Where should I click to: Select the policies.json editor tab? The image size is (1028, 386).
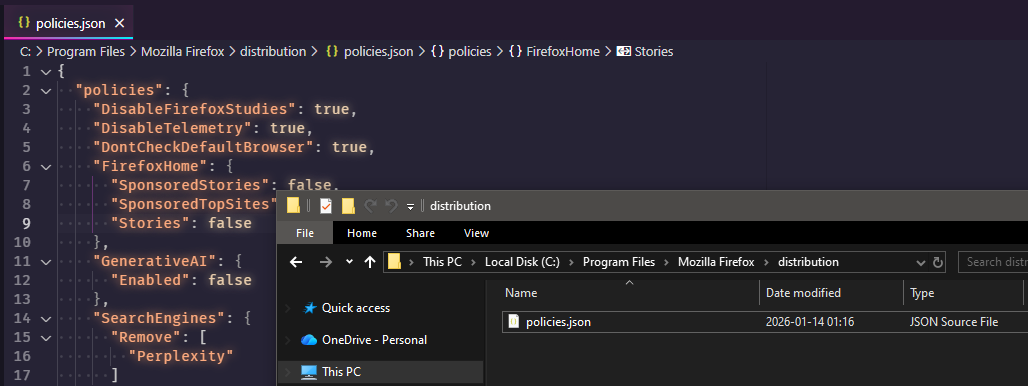pos(69,22)
